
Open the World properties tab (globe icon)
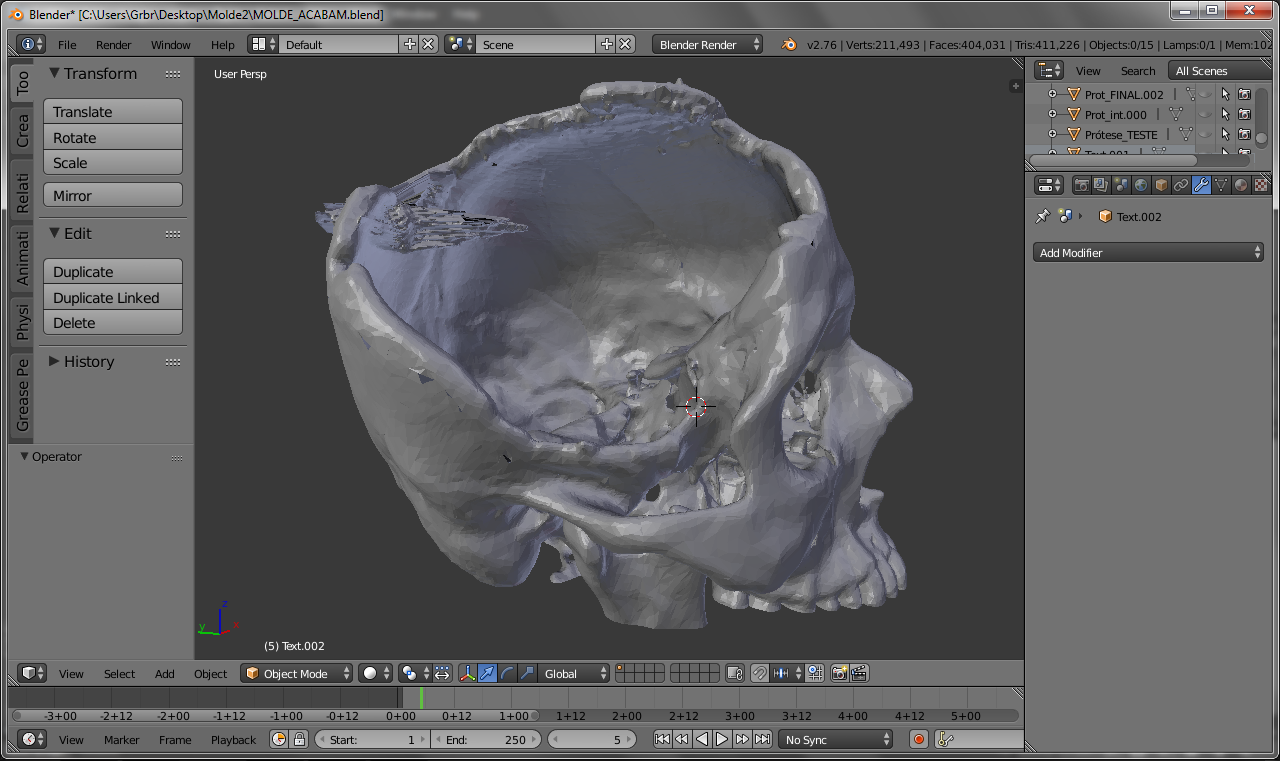1141,185
